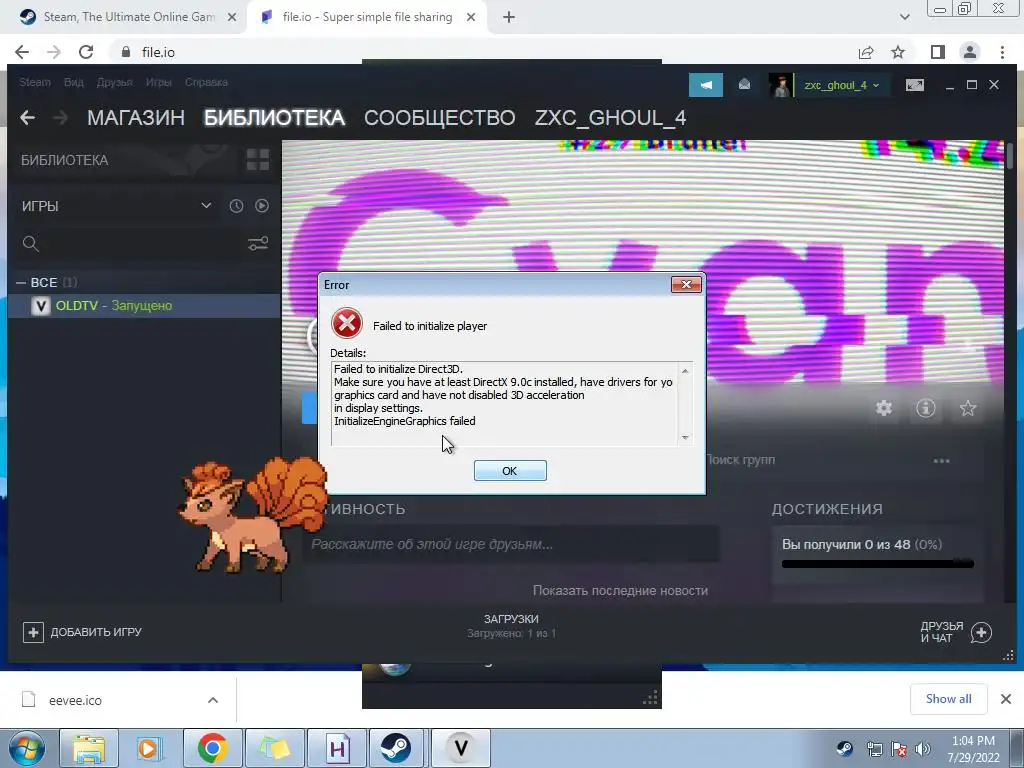This screenshot has height=768, width=1024.
Task: Open the Игры menu in Steam
Action: click(158, 82)
